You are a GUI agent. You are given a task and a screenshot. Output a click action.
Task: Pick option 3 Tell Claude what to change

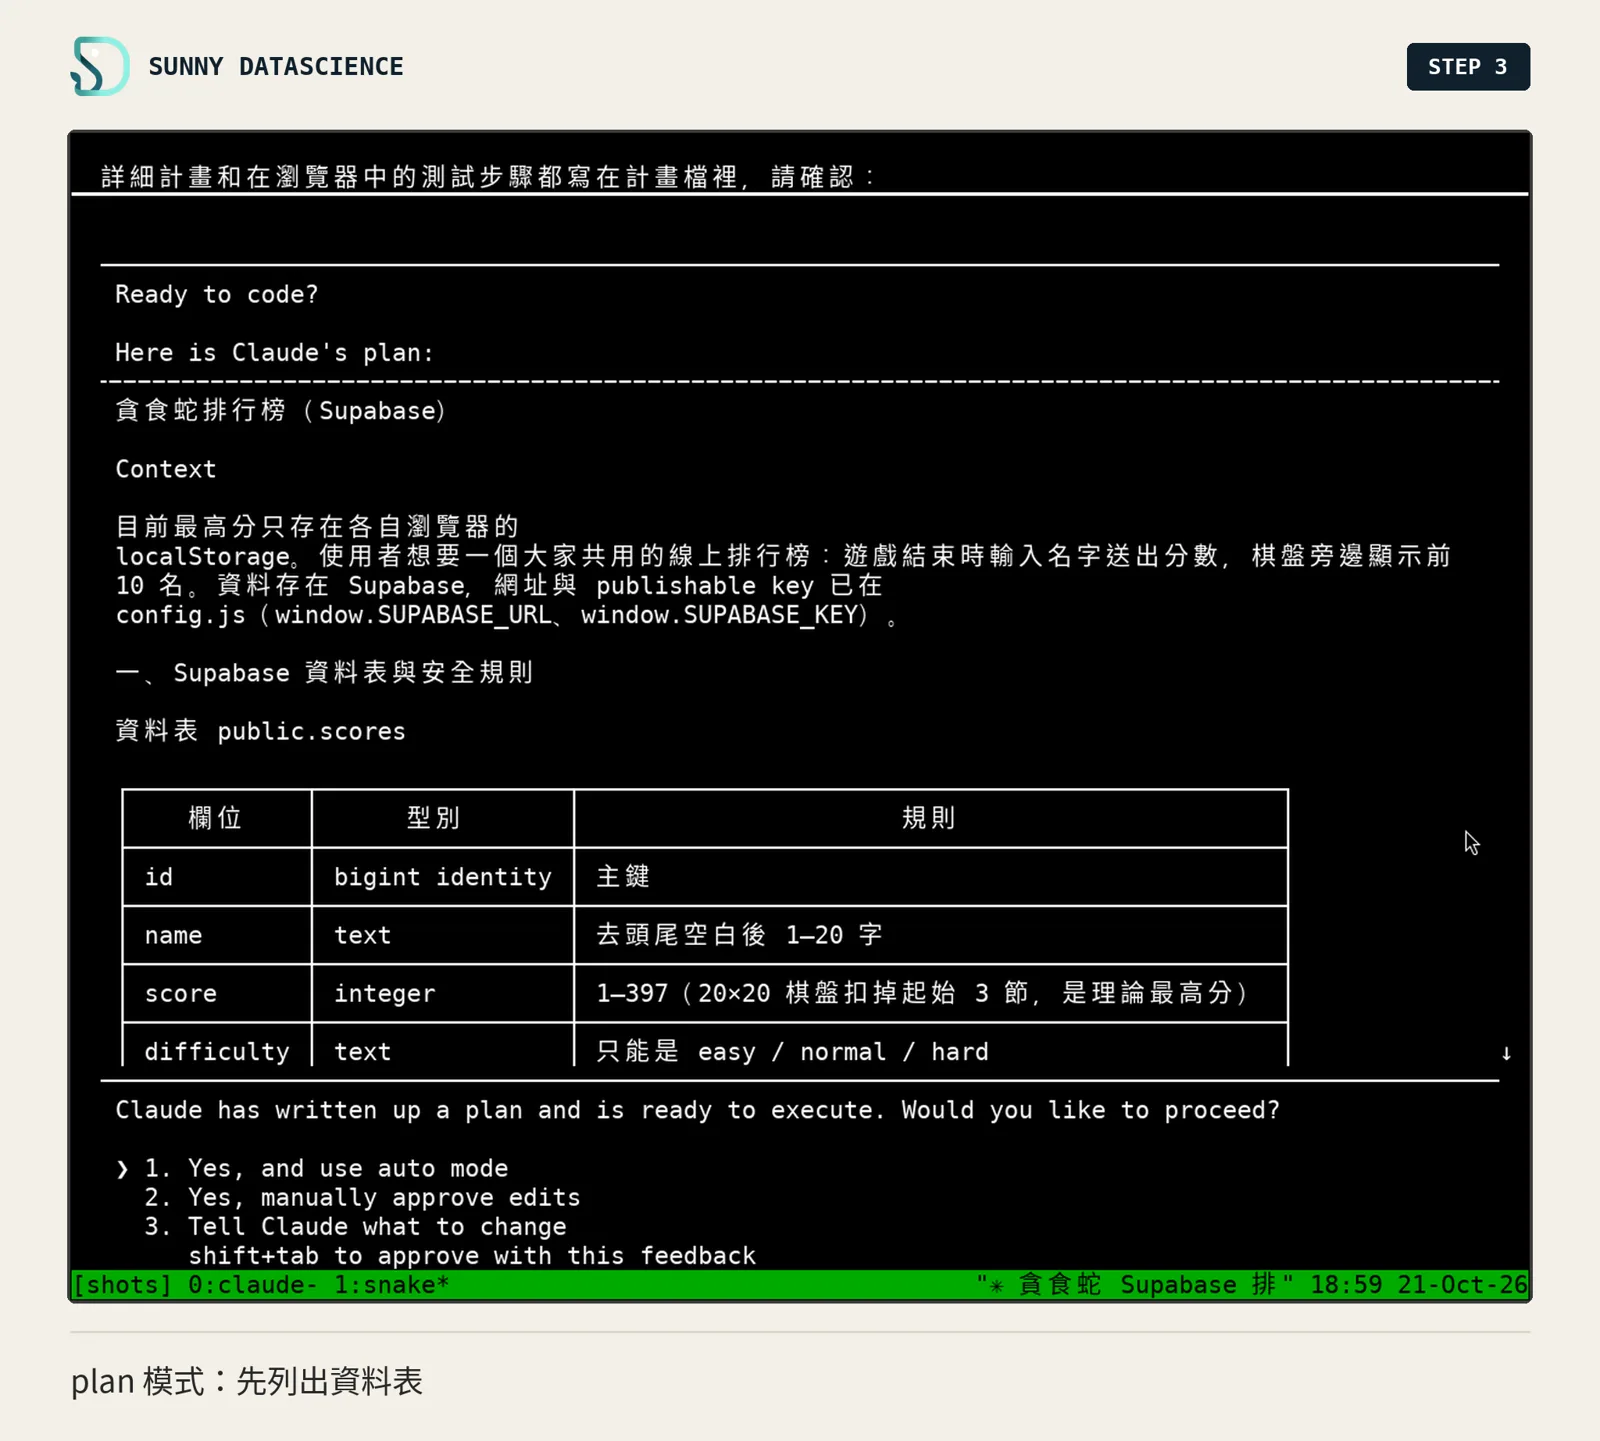[355, 1226]
